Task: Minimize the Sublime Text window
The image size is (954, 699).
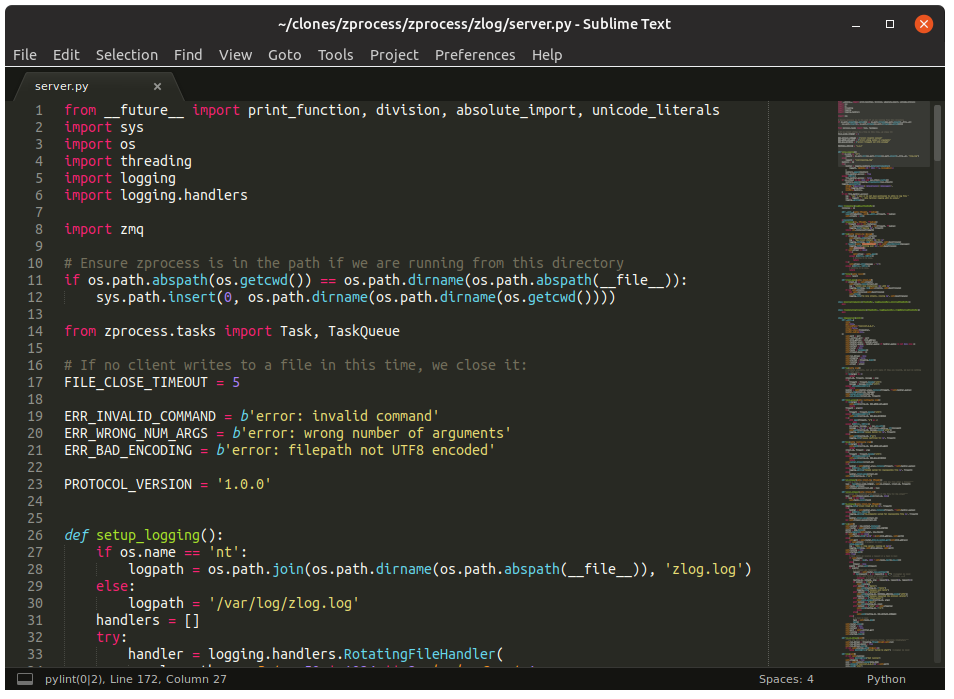Action: click(x=855, y=24)
